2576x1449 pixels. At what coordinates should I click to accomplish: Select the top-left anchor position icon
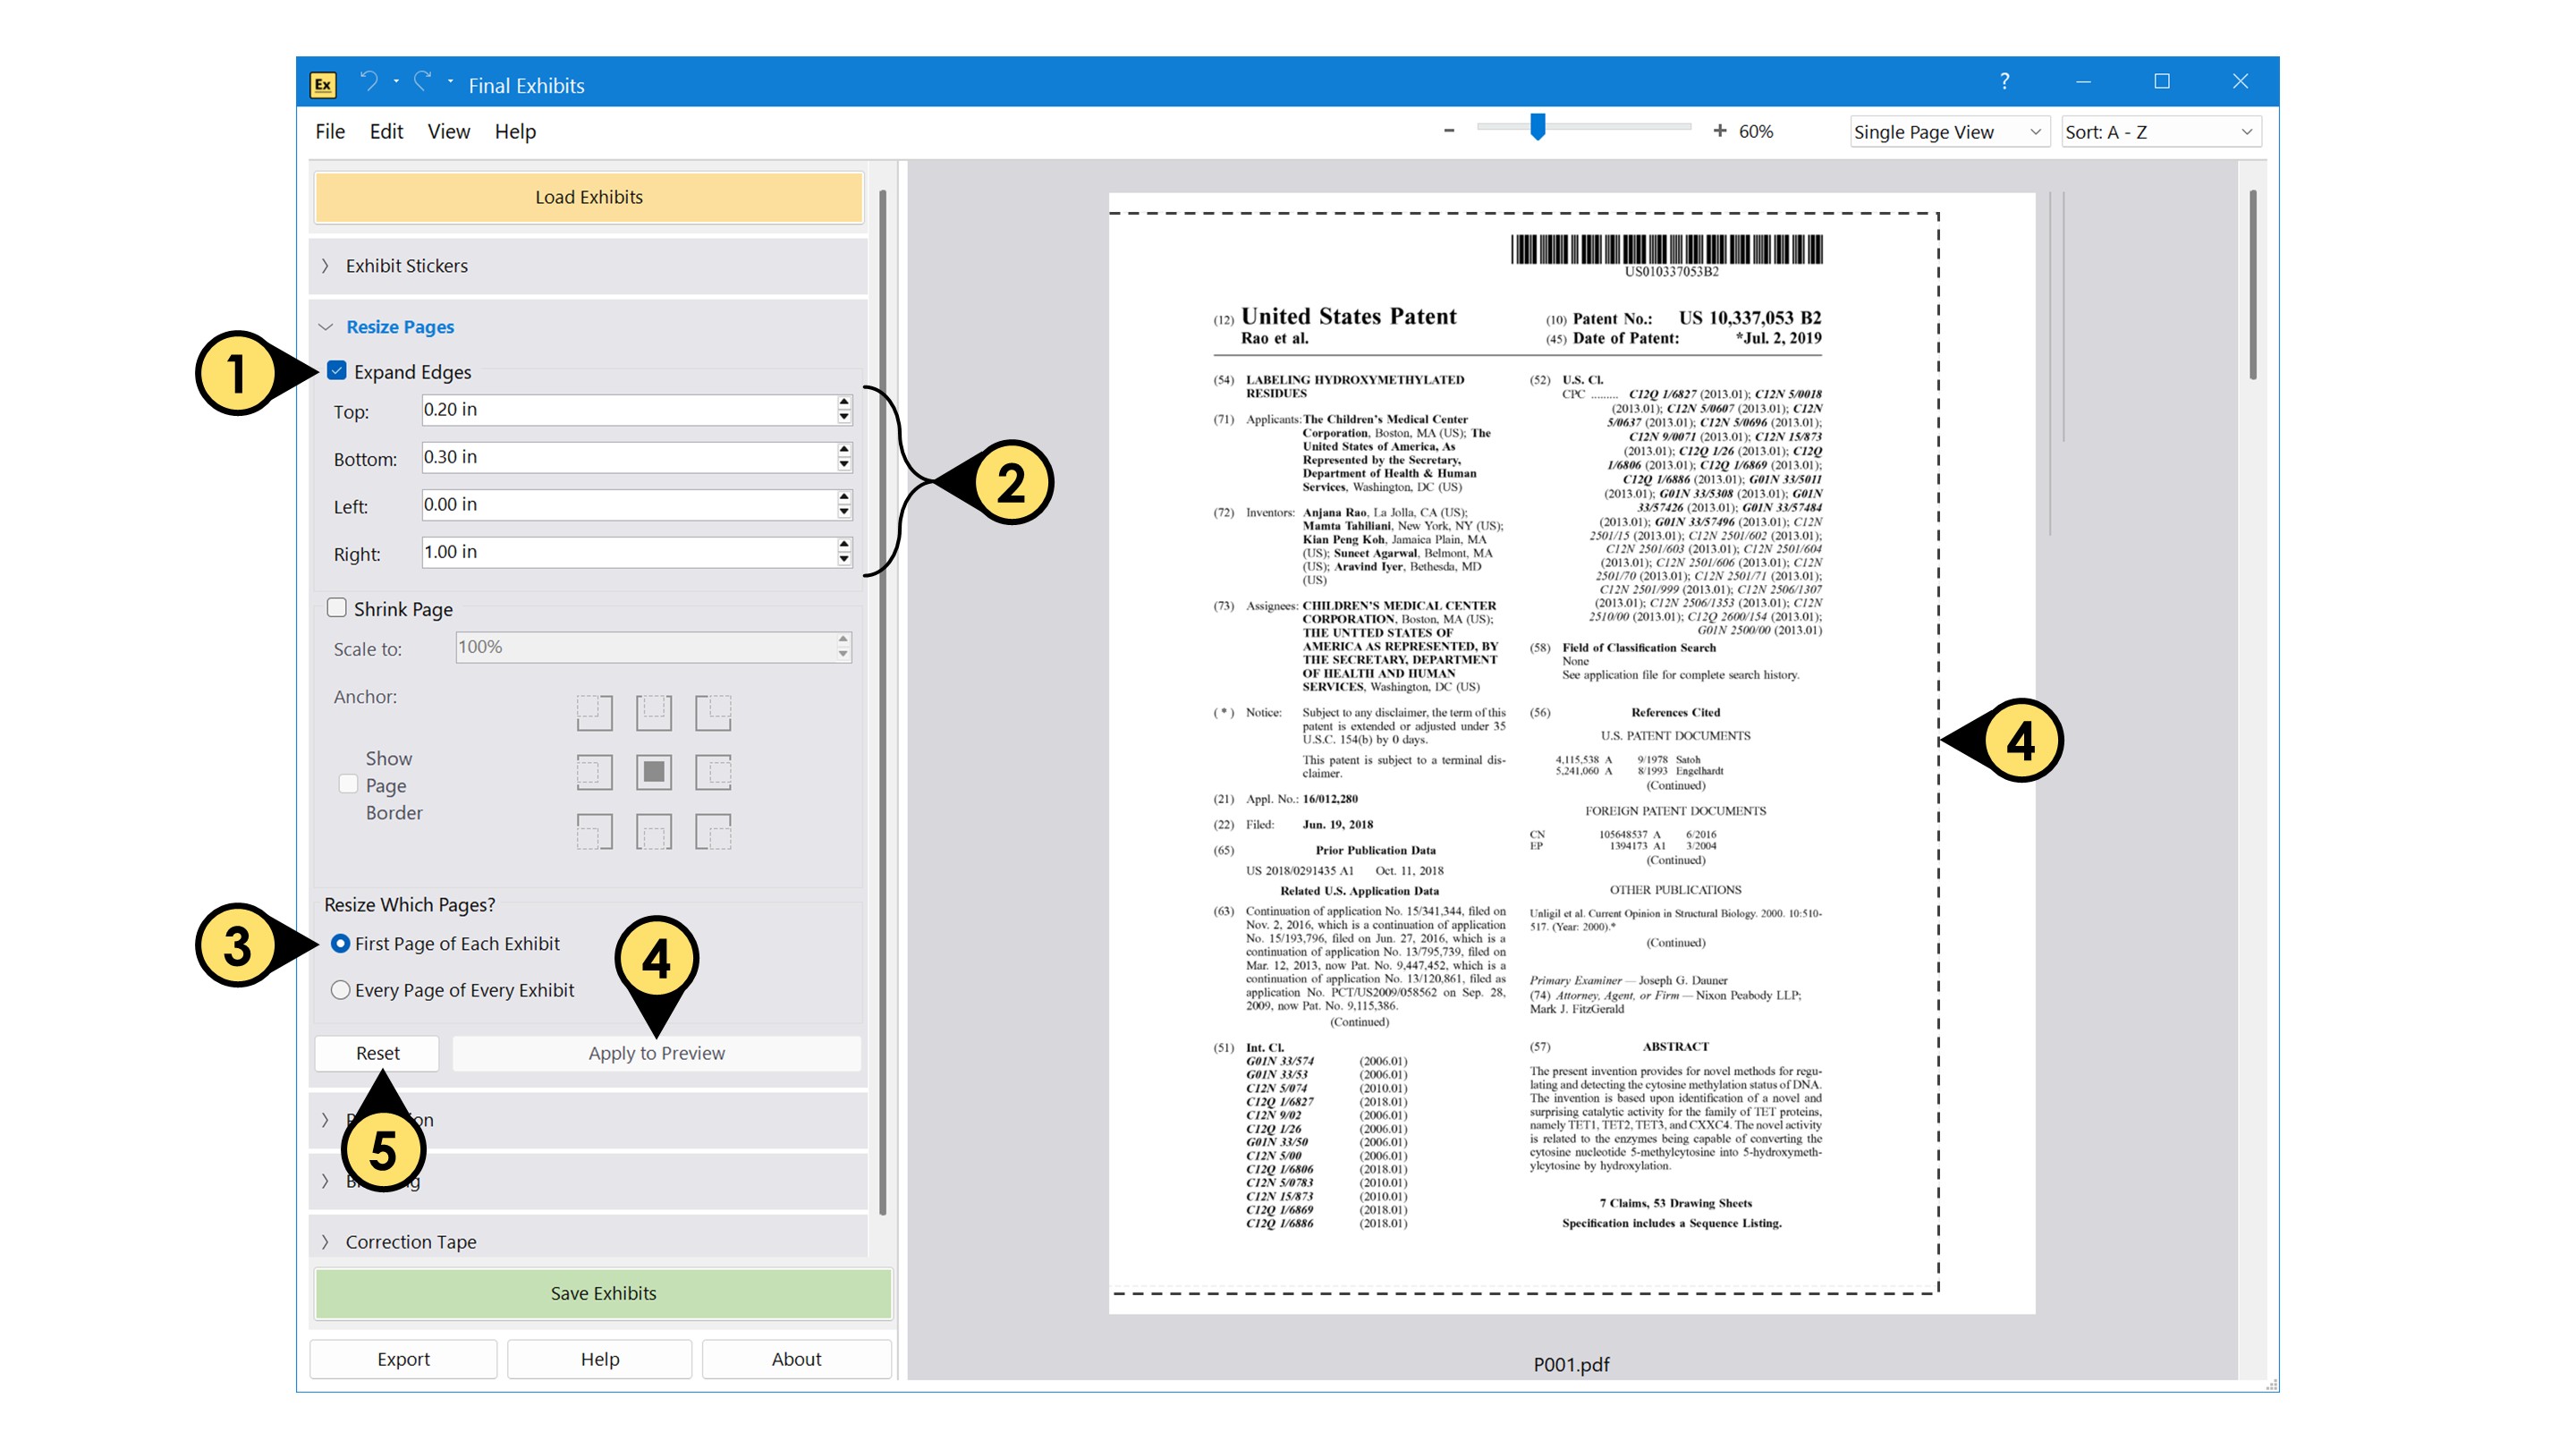[x=594, y=713]
